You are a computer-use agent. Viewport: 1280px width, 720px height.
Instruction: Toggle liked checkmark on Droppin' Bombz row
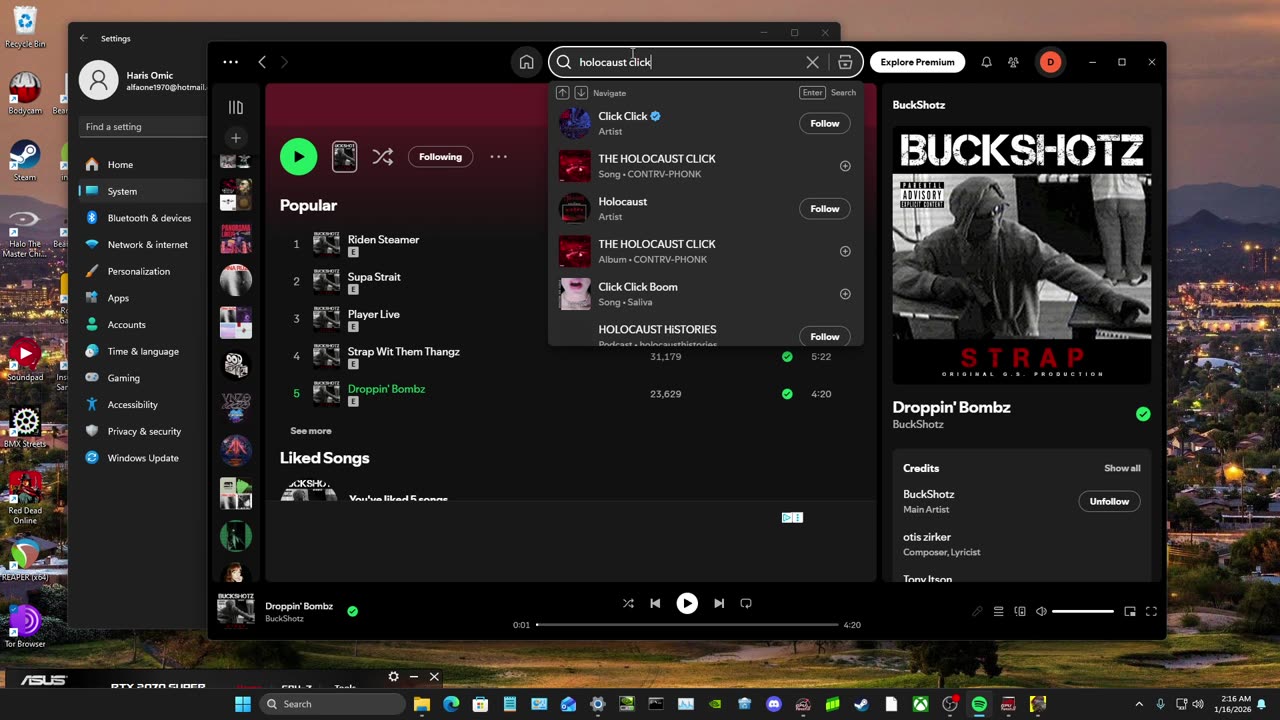pos(787,394)
